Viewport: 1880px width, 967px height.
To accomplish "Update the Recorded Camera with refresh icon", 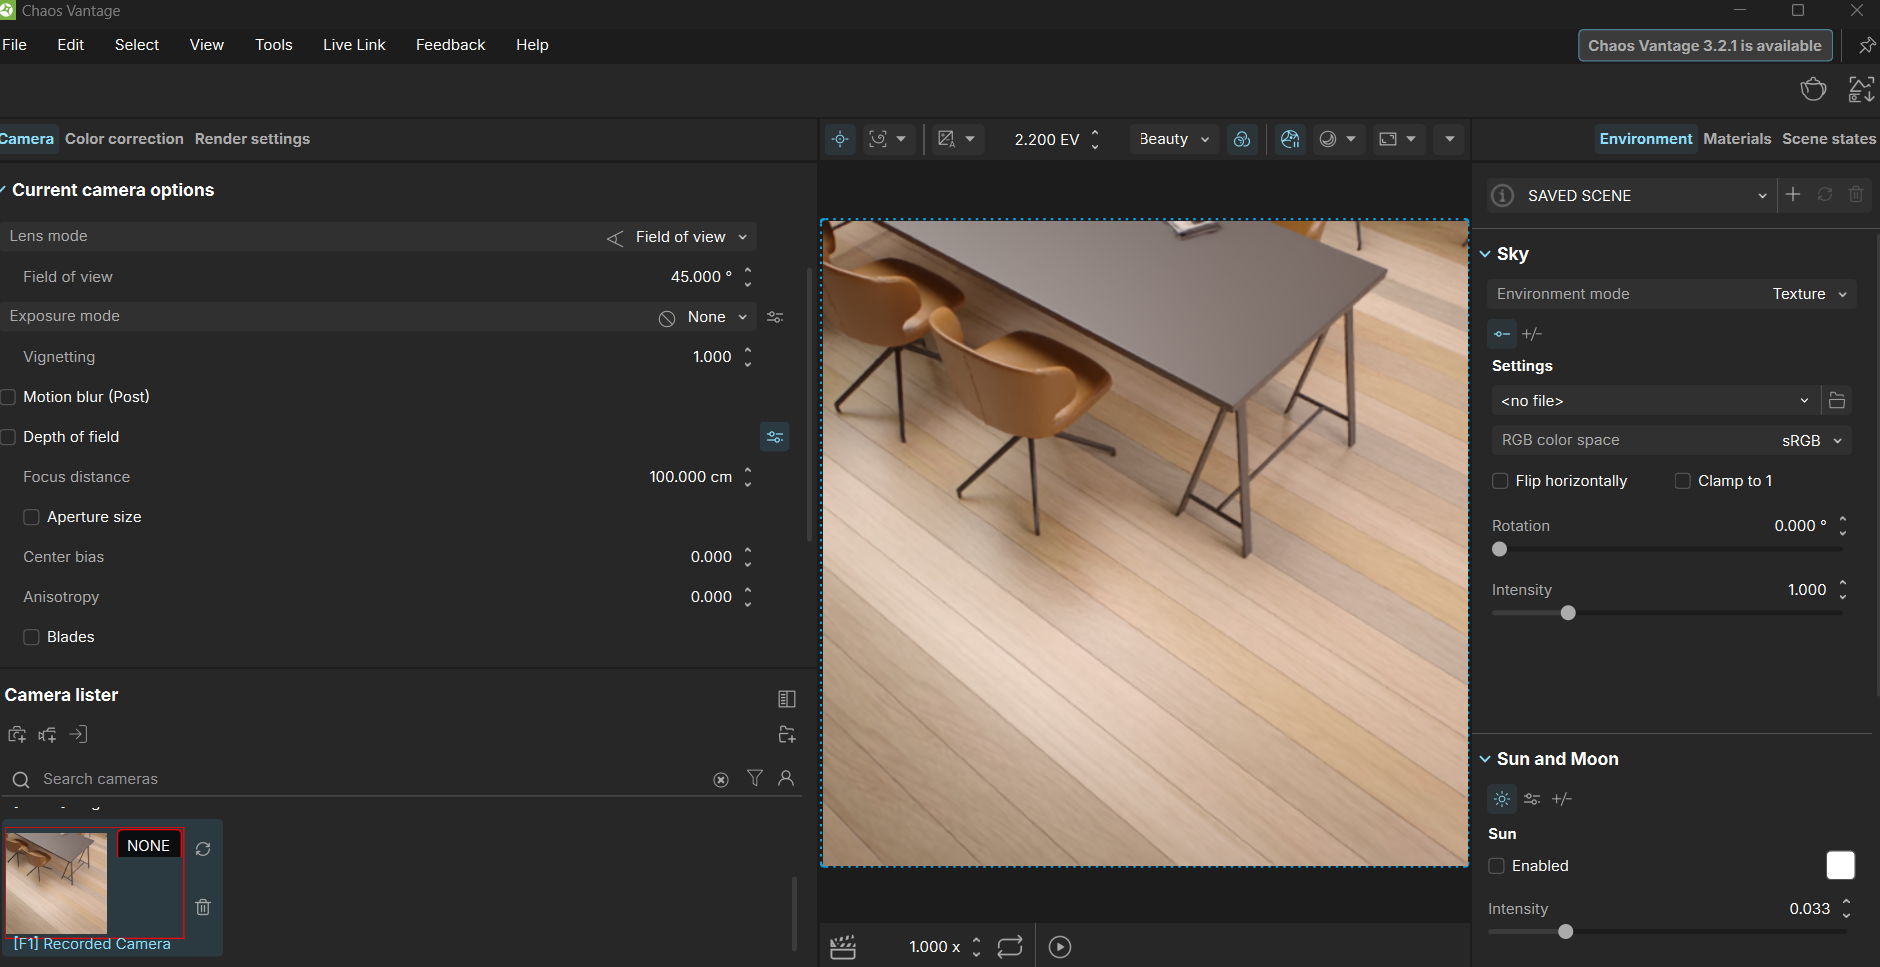I will pyautogui.click(x=203, y=849).
